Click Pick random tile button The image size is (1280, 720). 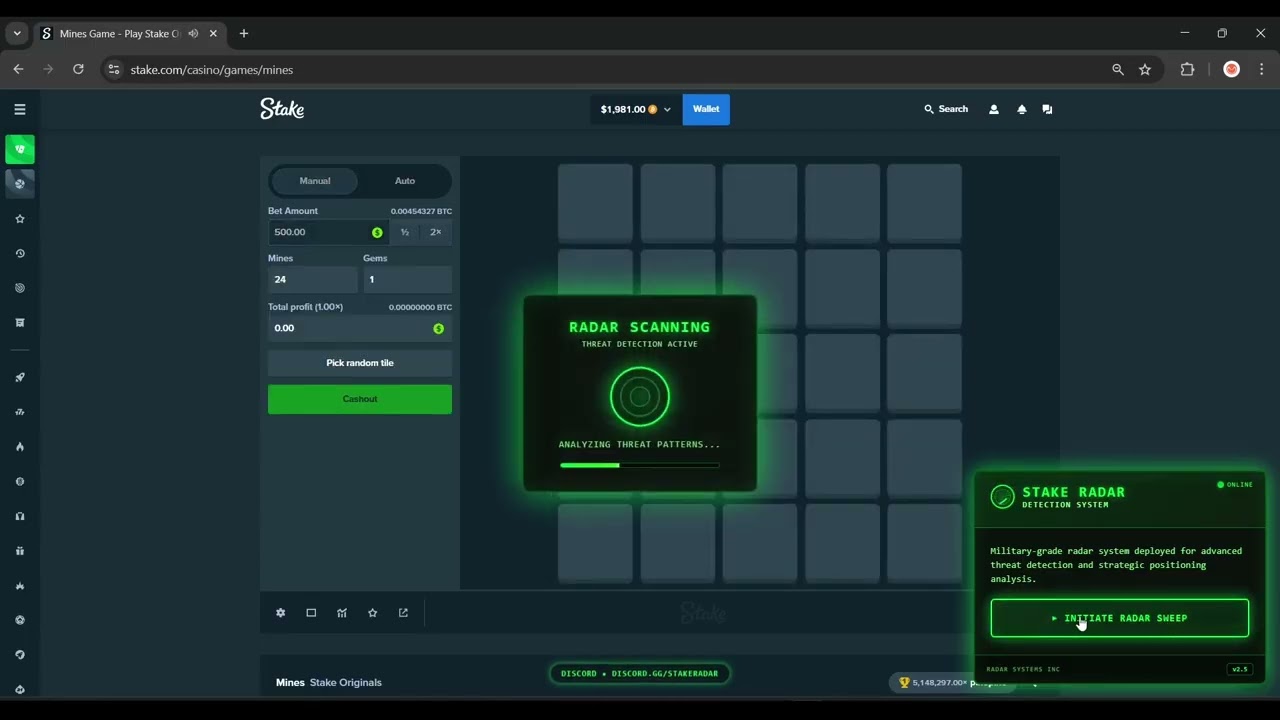click(360, 363)
